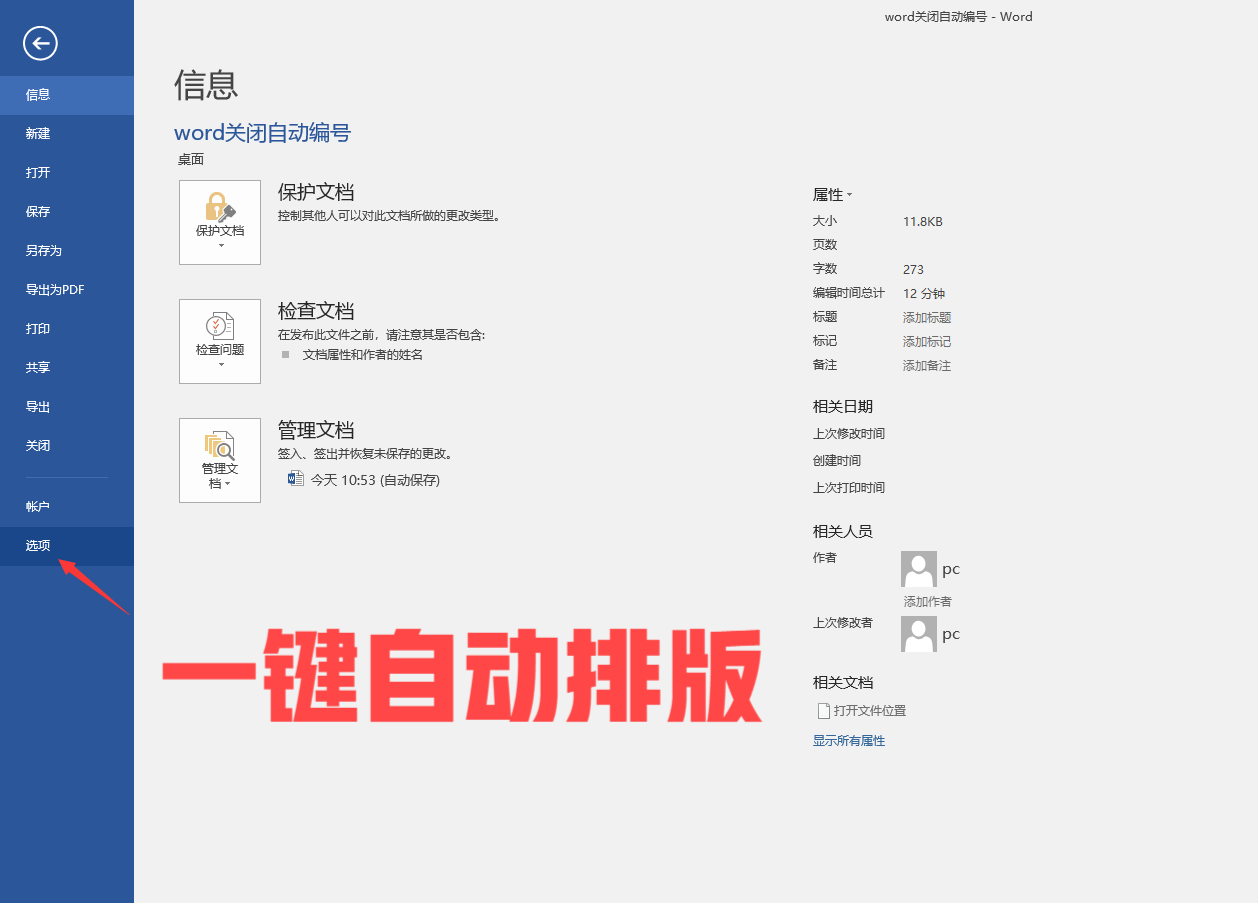1258x903 pixels.
Task: Click the 上次修改者 pc avatar picture
Action: point(918,634)
